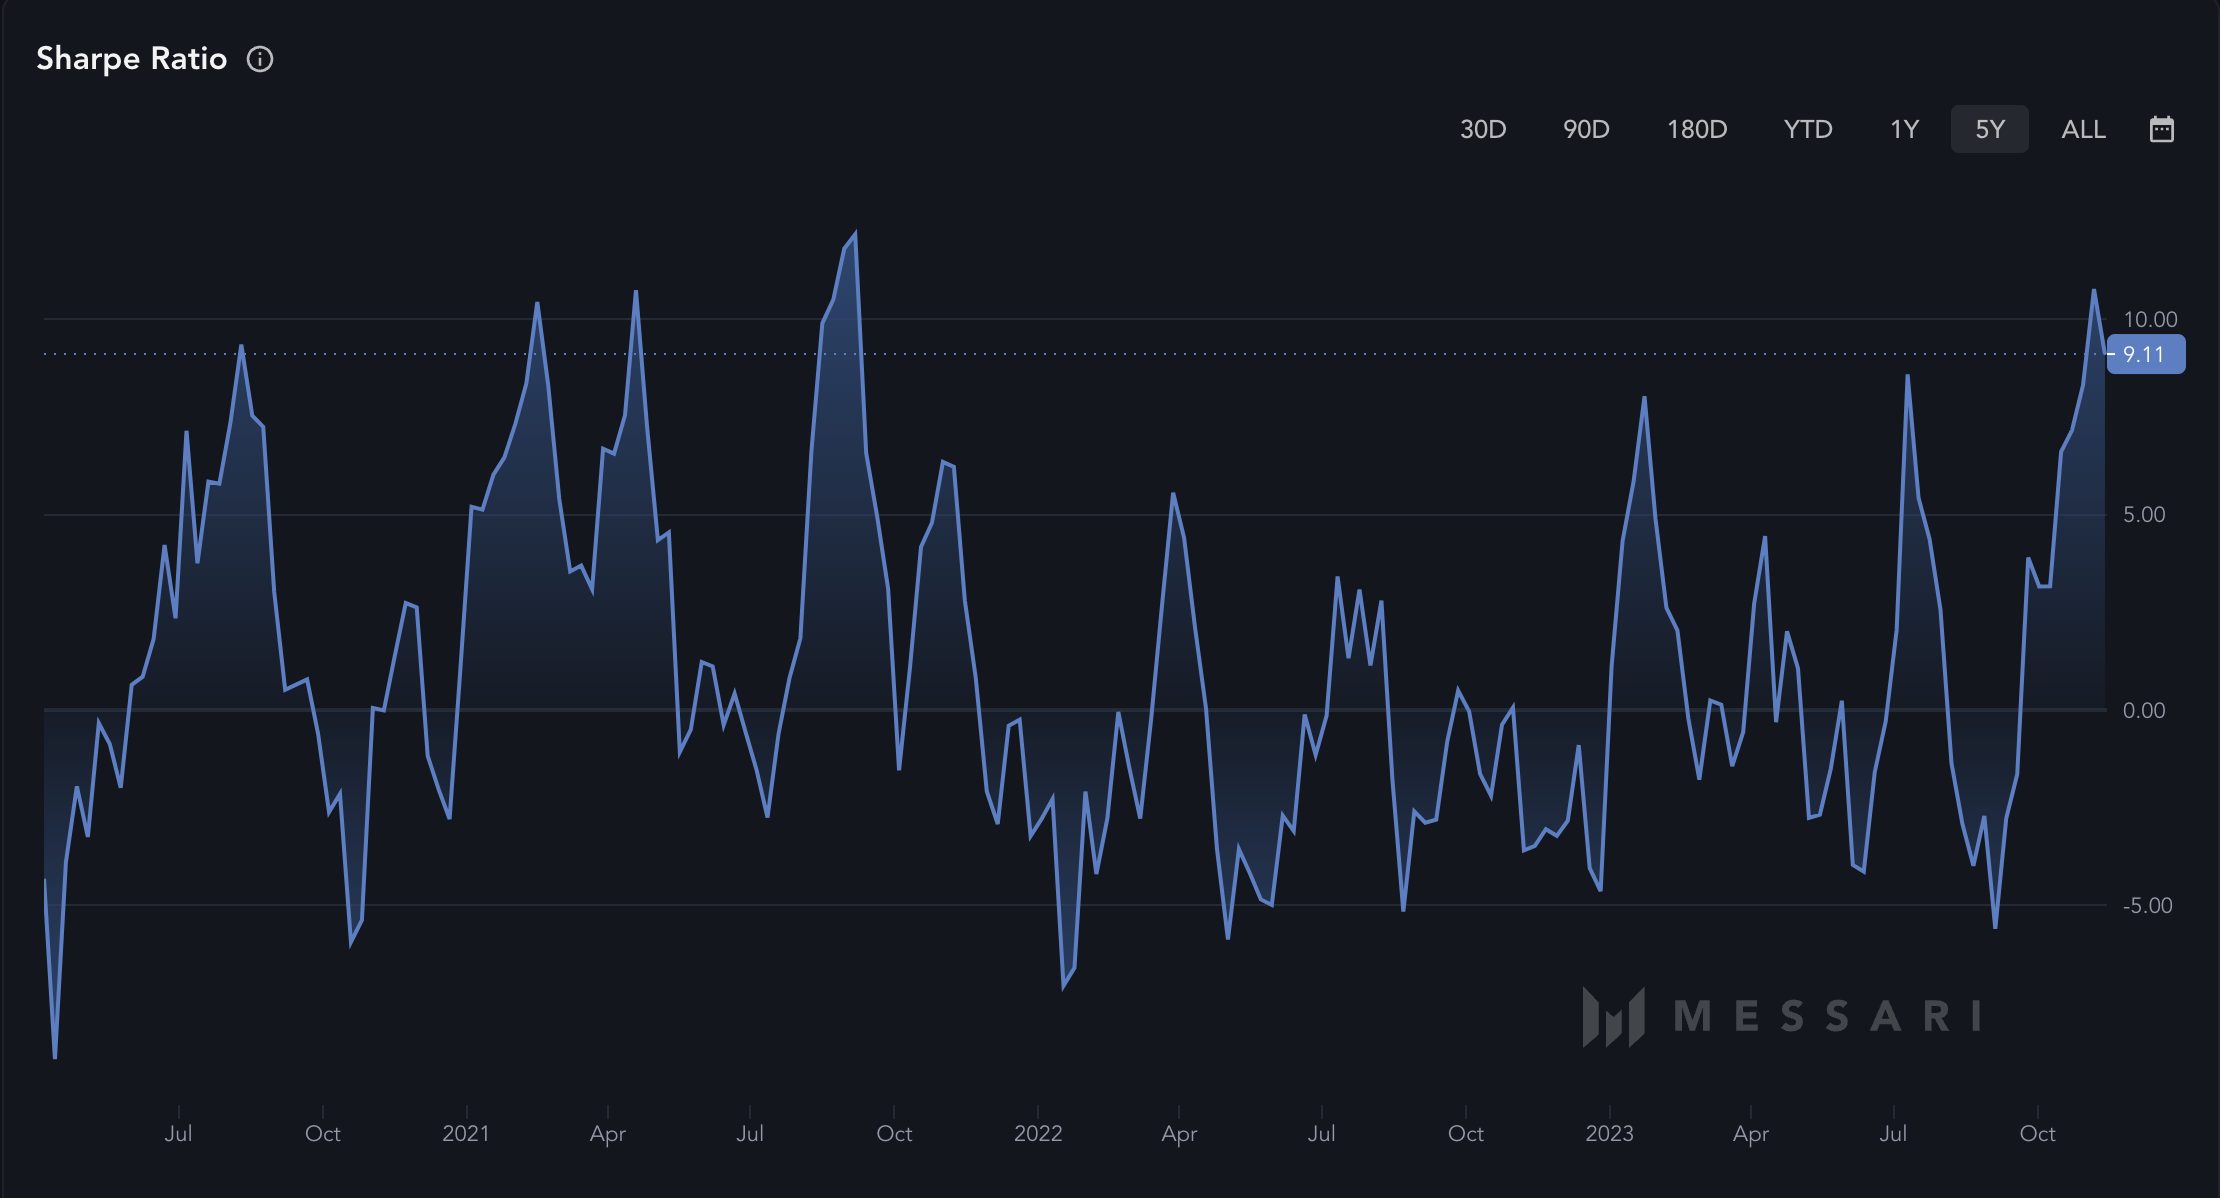Click the 5.00 y-axis label

(x=2144, y=515)
